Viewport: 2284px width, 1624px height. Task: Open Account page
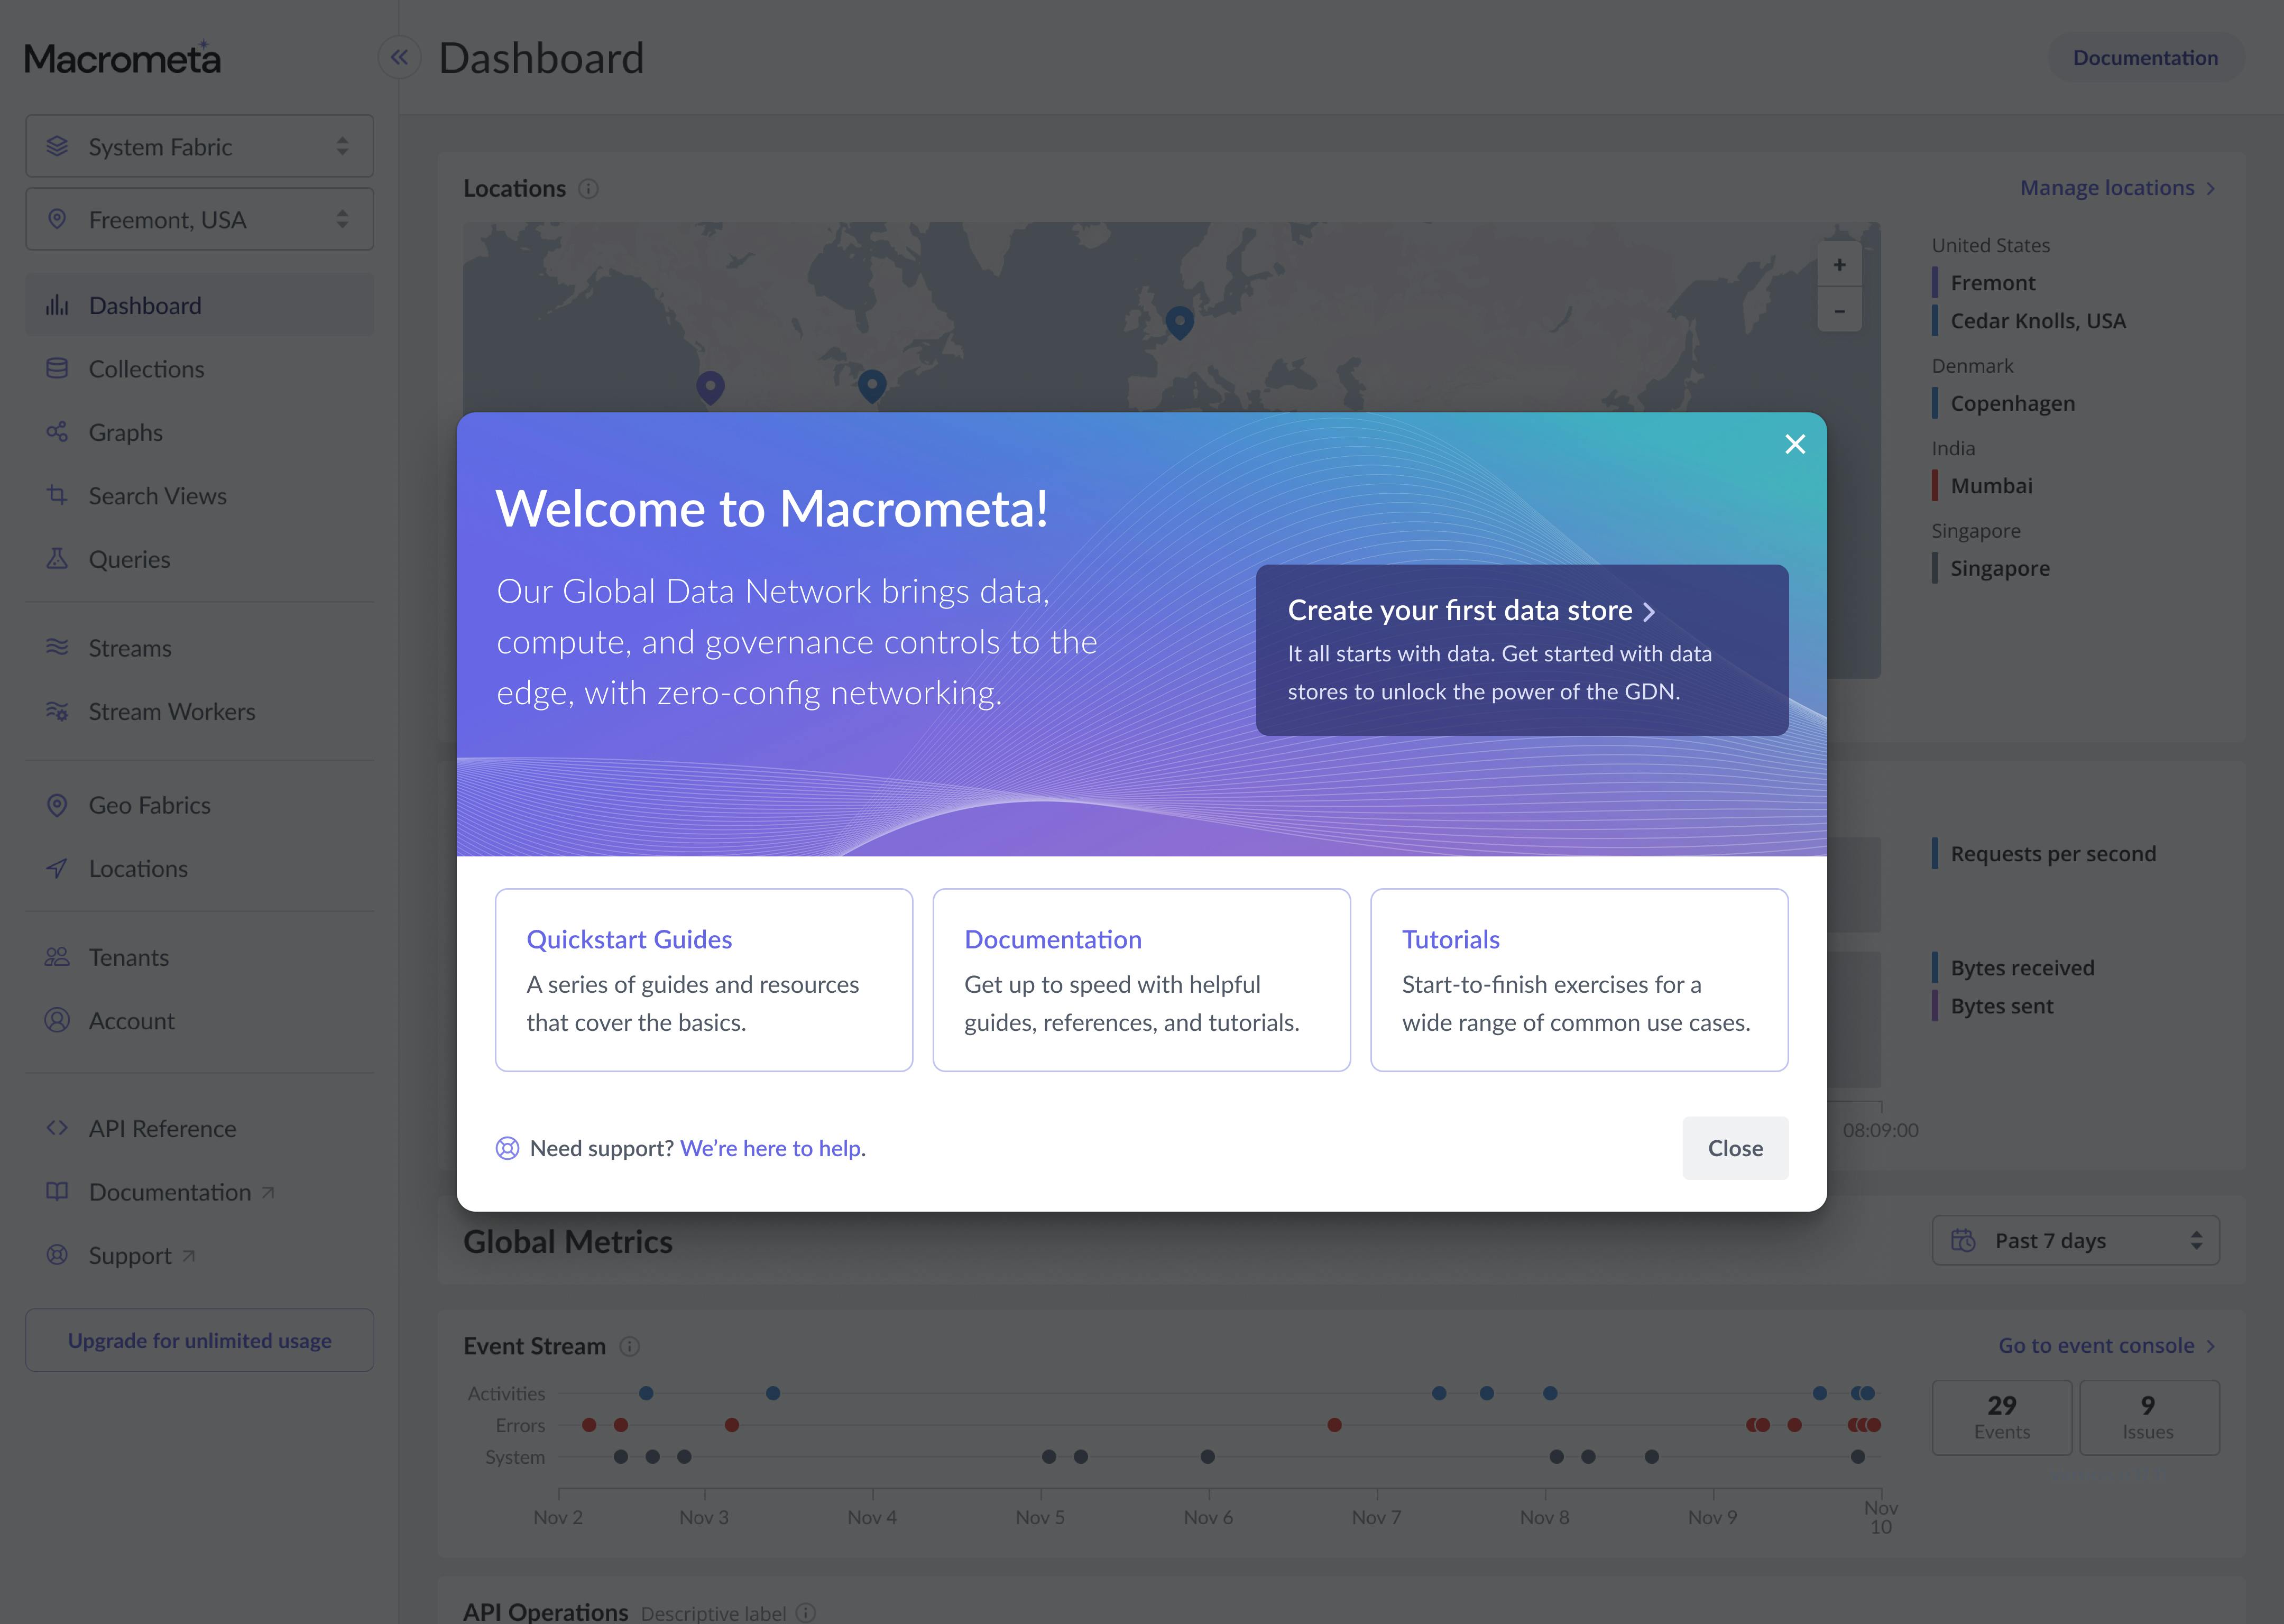[200, 1021]
